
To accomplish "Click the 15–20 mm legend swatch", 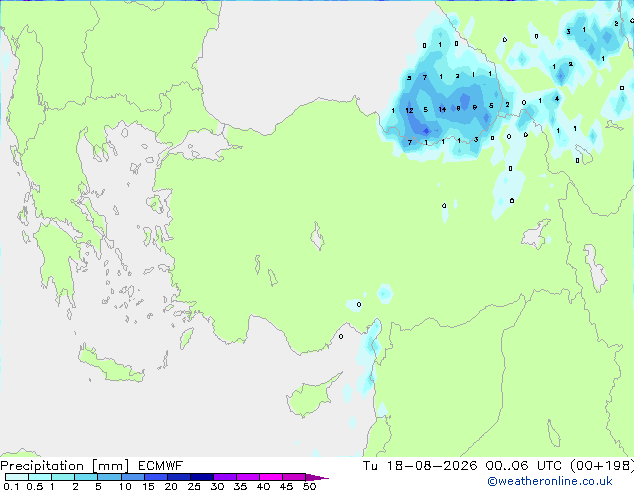I will [x=156, y=477].
